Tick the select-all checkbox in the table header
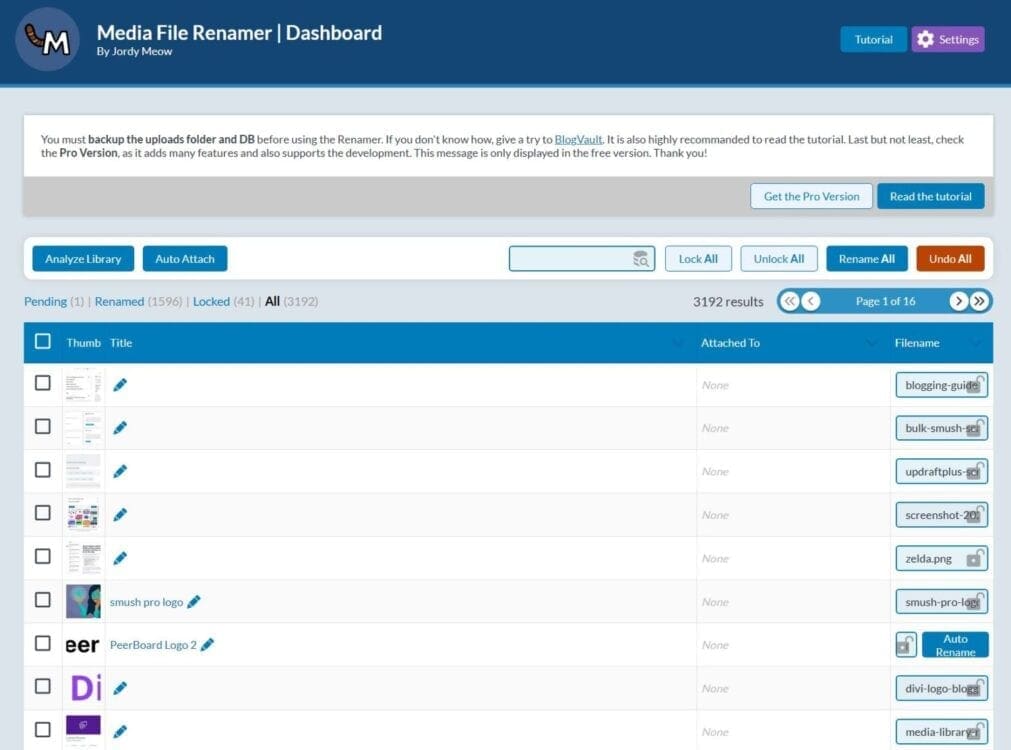The height and width of the screenshot is (750, 1011). pos(43,341)
